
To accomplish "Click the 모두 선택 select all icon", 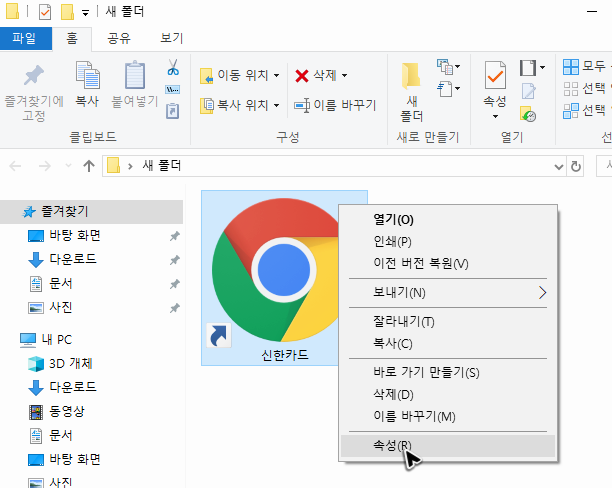I will click(571, 67).
